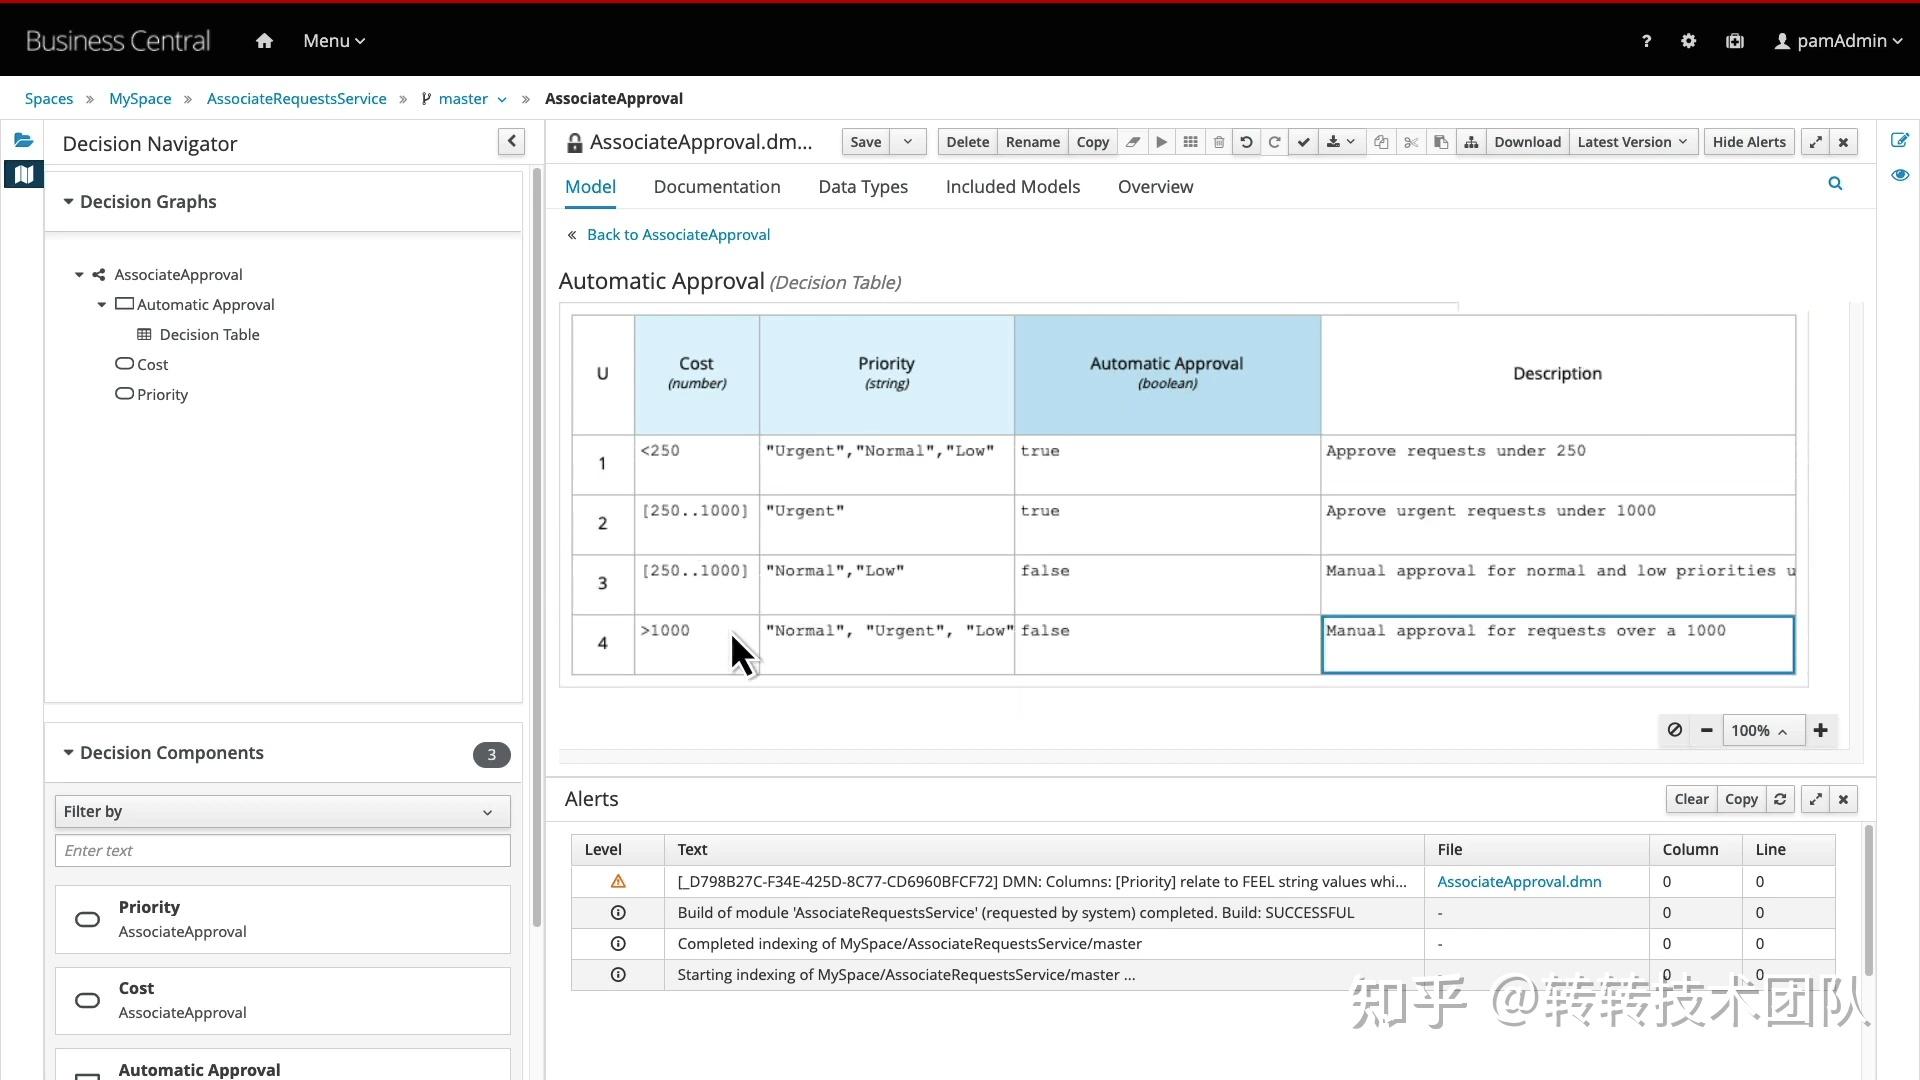This screenshot has width=1920, height=1080.
Task: Switch to the Data Types tab
Action: pyautogui.click(x=862, y=187)
